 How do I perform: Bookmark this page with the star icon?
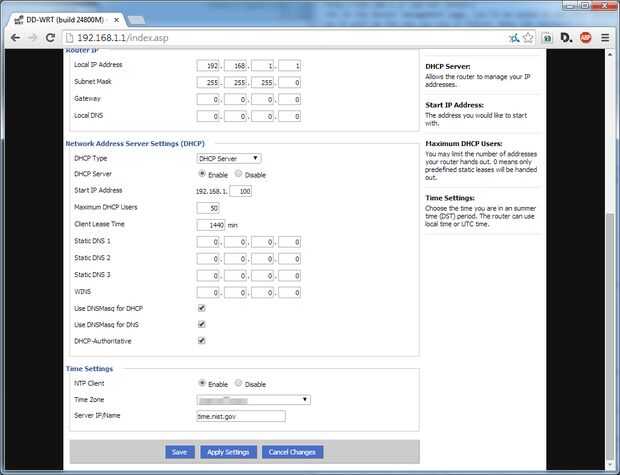click(528, 38)
